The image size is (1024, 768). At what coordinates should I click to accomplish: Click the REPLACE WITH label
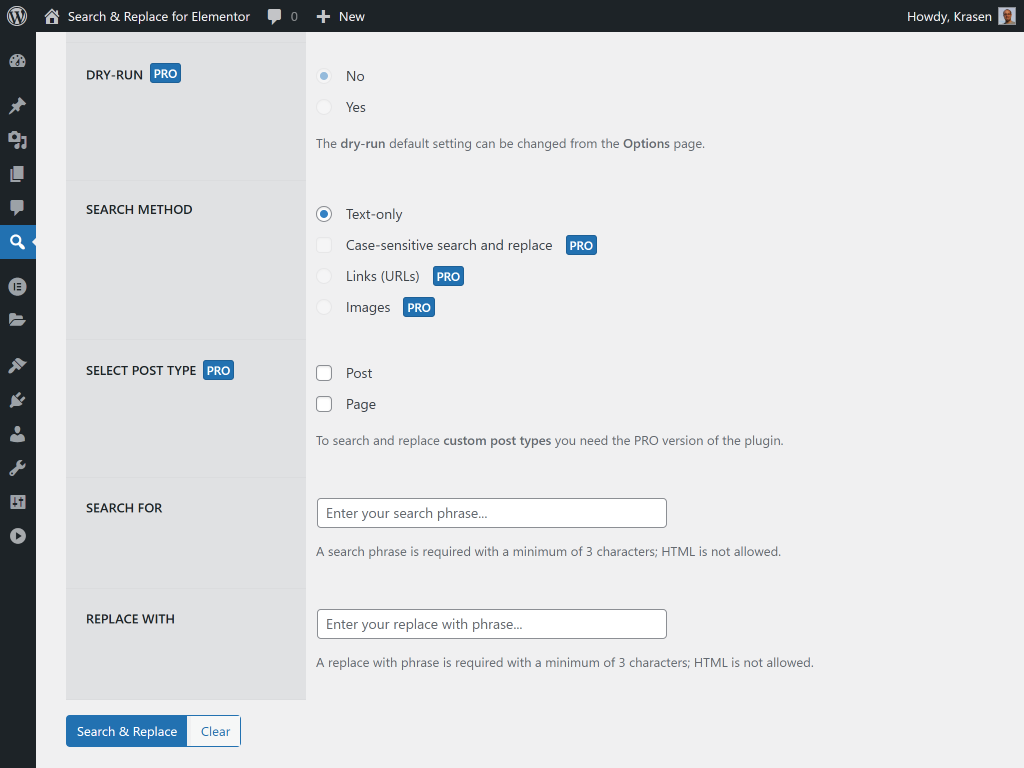pos(131,619)
